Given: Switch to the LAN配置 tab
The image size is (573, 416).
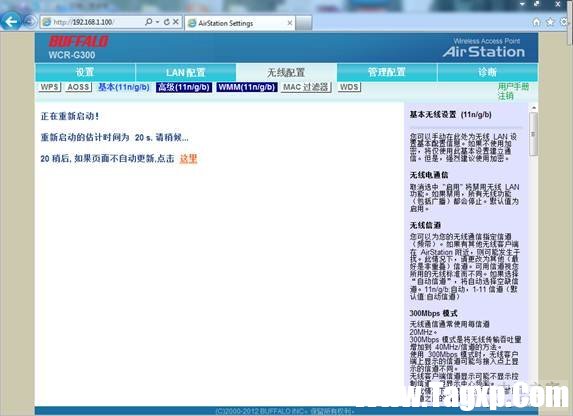Looking at the screenshot, I should click(186, 72).
